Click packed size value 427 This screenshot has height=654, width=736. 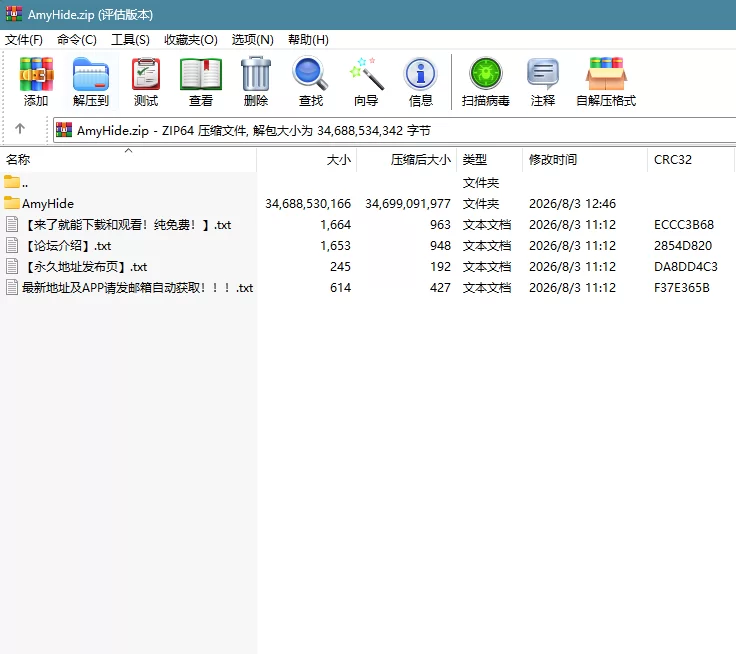pyautogui.click(x=440, y=288)
